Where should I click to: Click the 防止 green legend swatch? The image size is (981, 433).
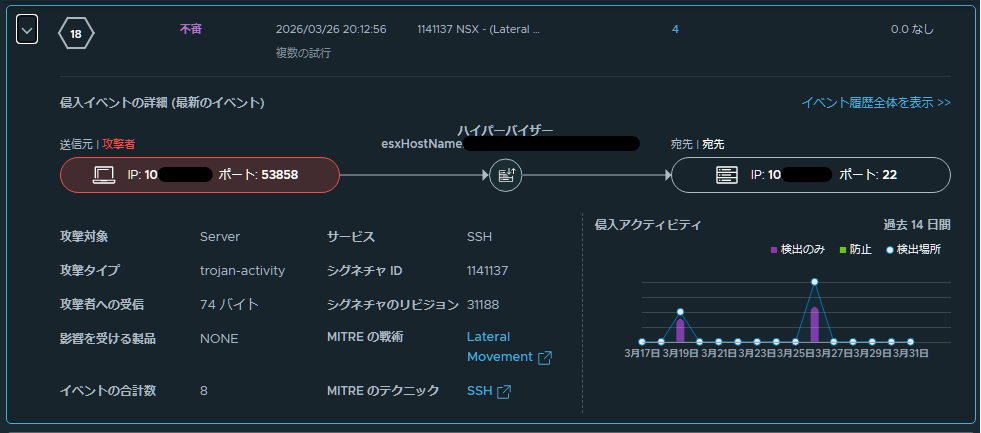point(843,250)
